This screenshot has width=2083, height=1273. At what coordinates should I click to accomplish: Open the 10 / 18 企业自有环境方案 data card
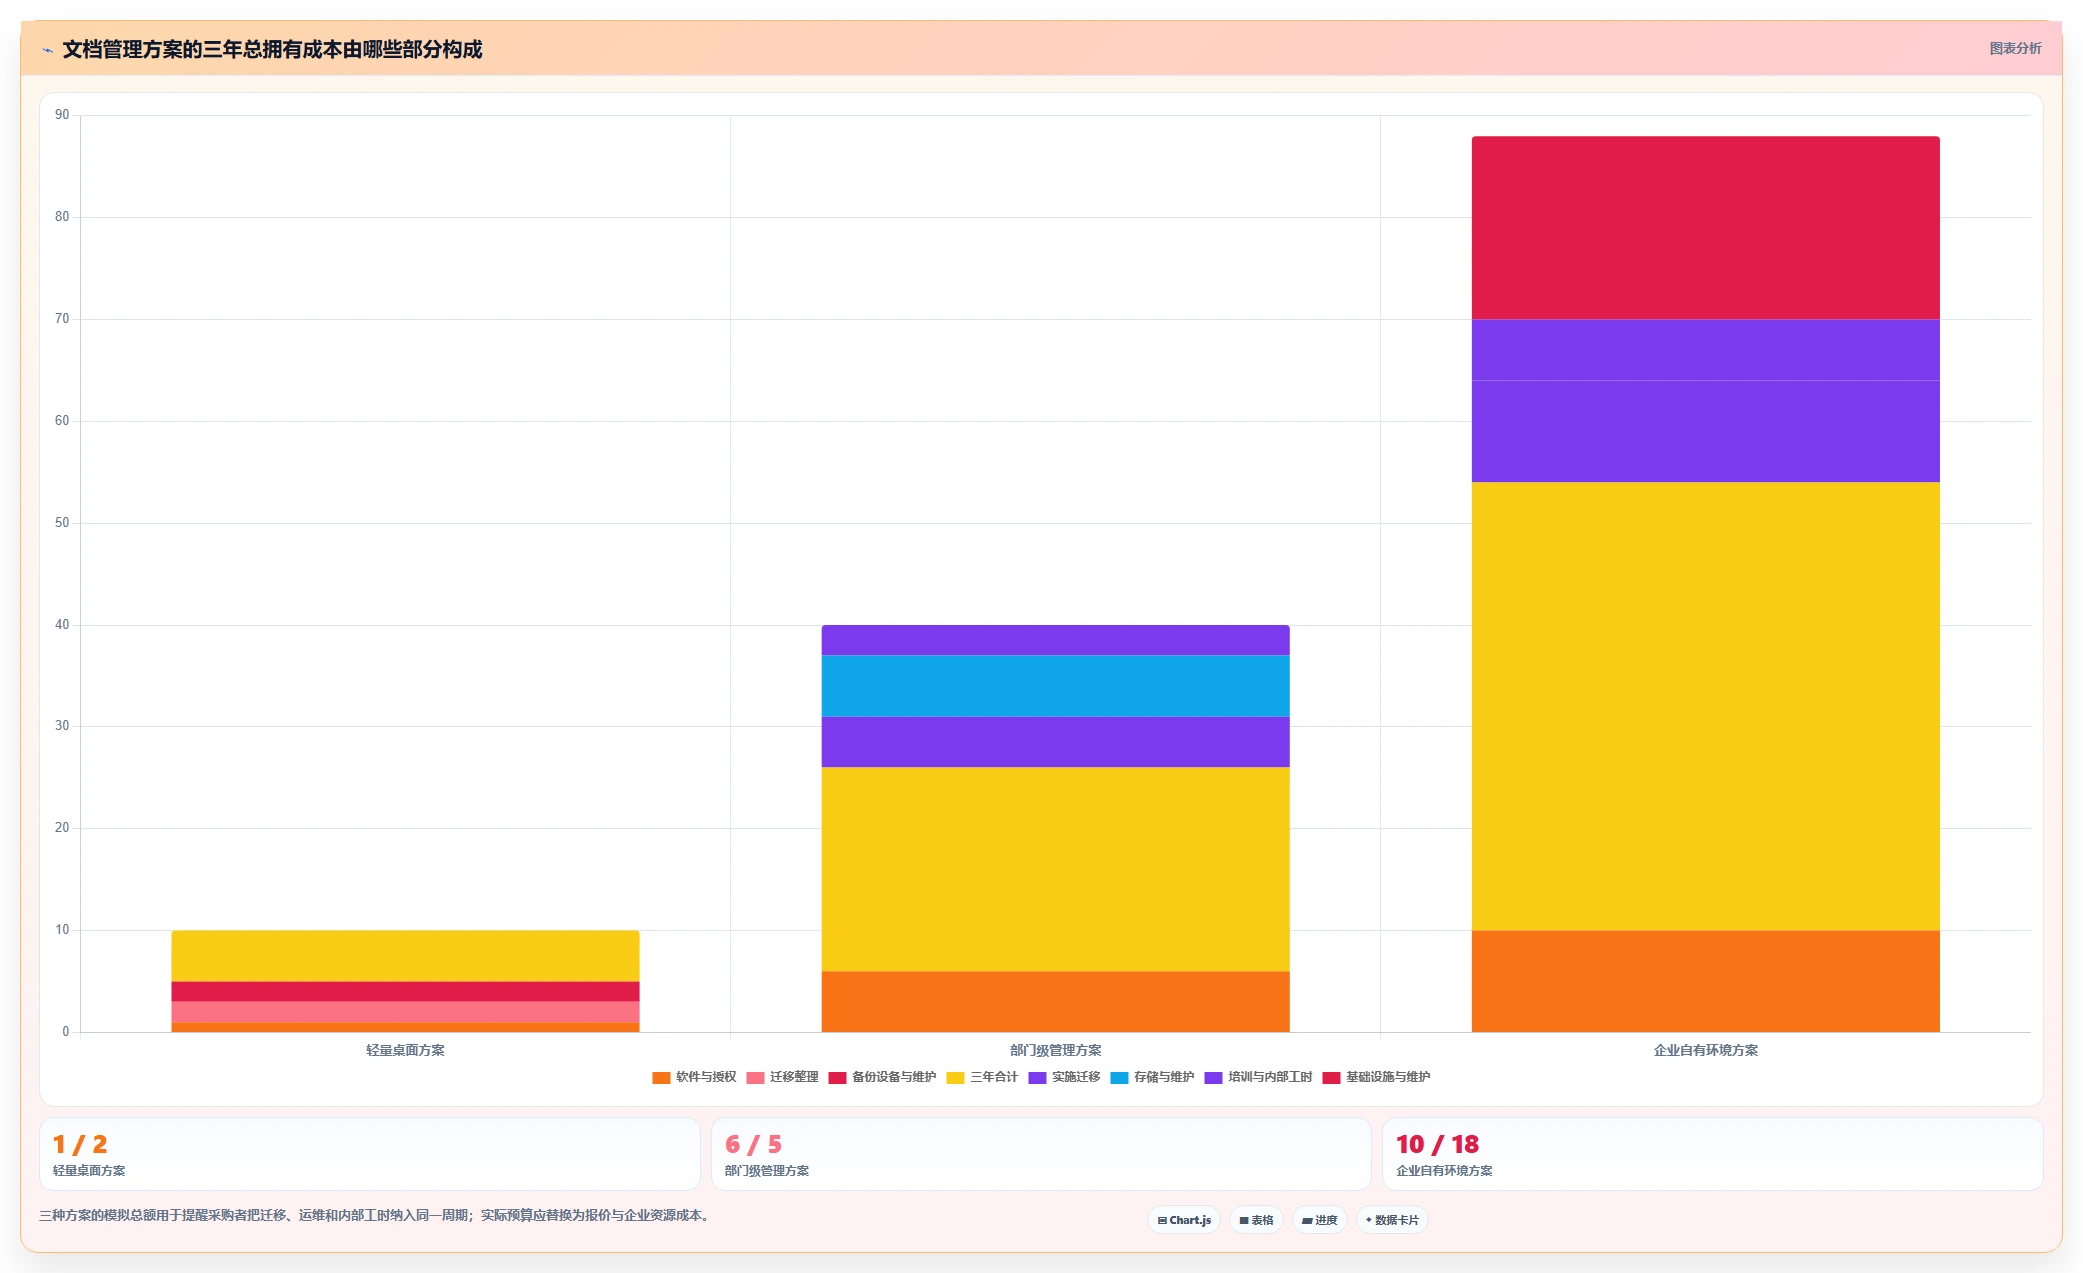(x=1712, y=1154)
